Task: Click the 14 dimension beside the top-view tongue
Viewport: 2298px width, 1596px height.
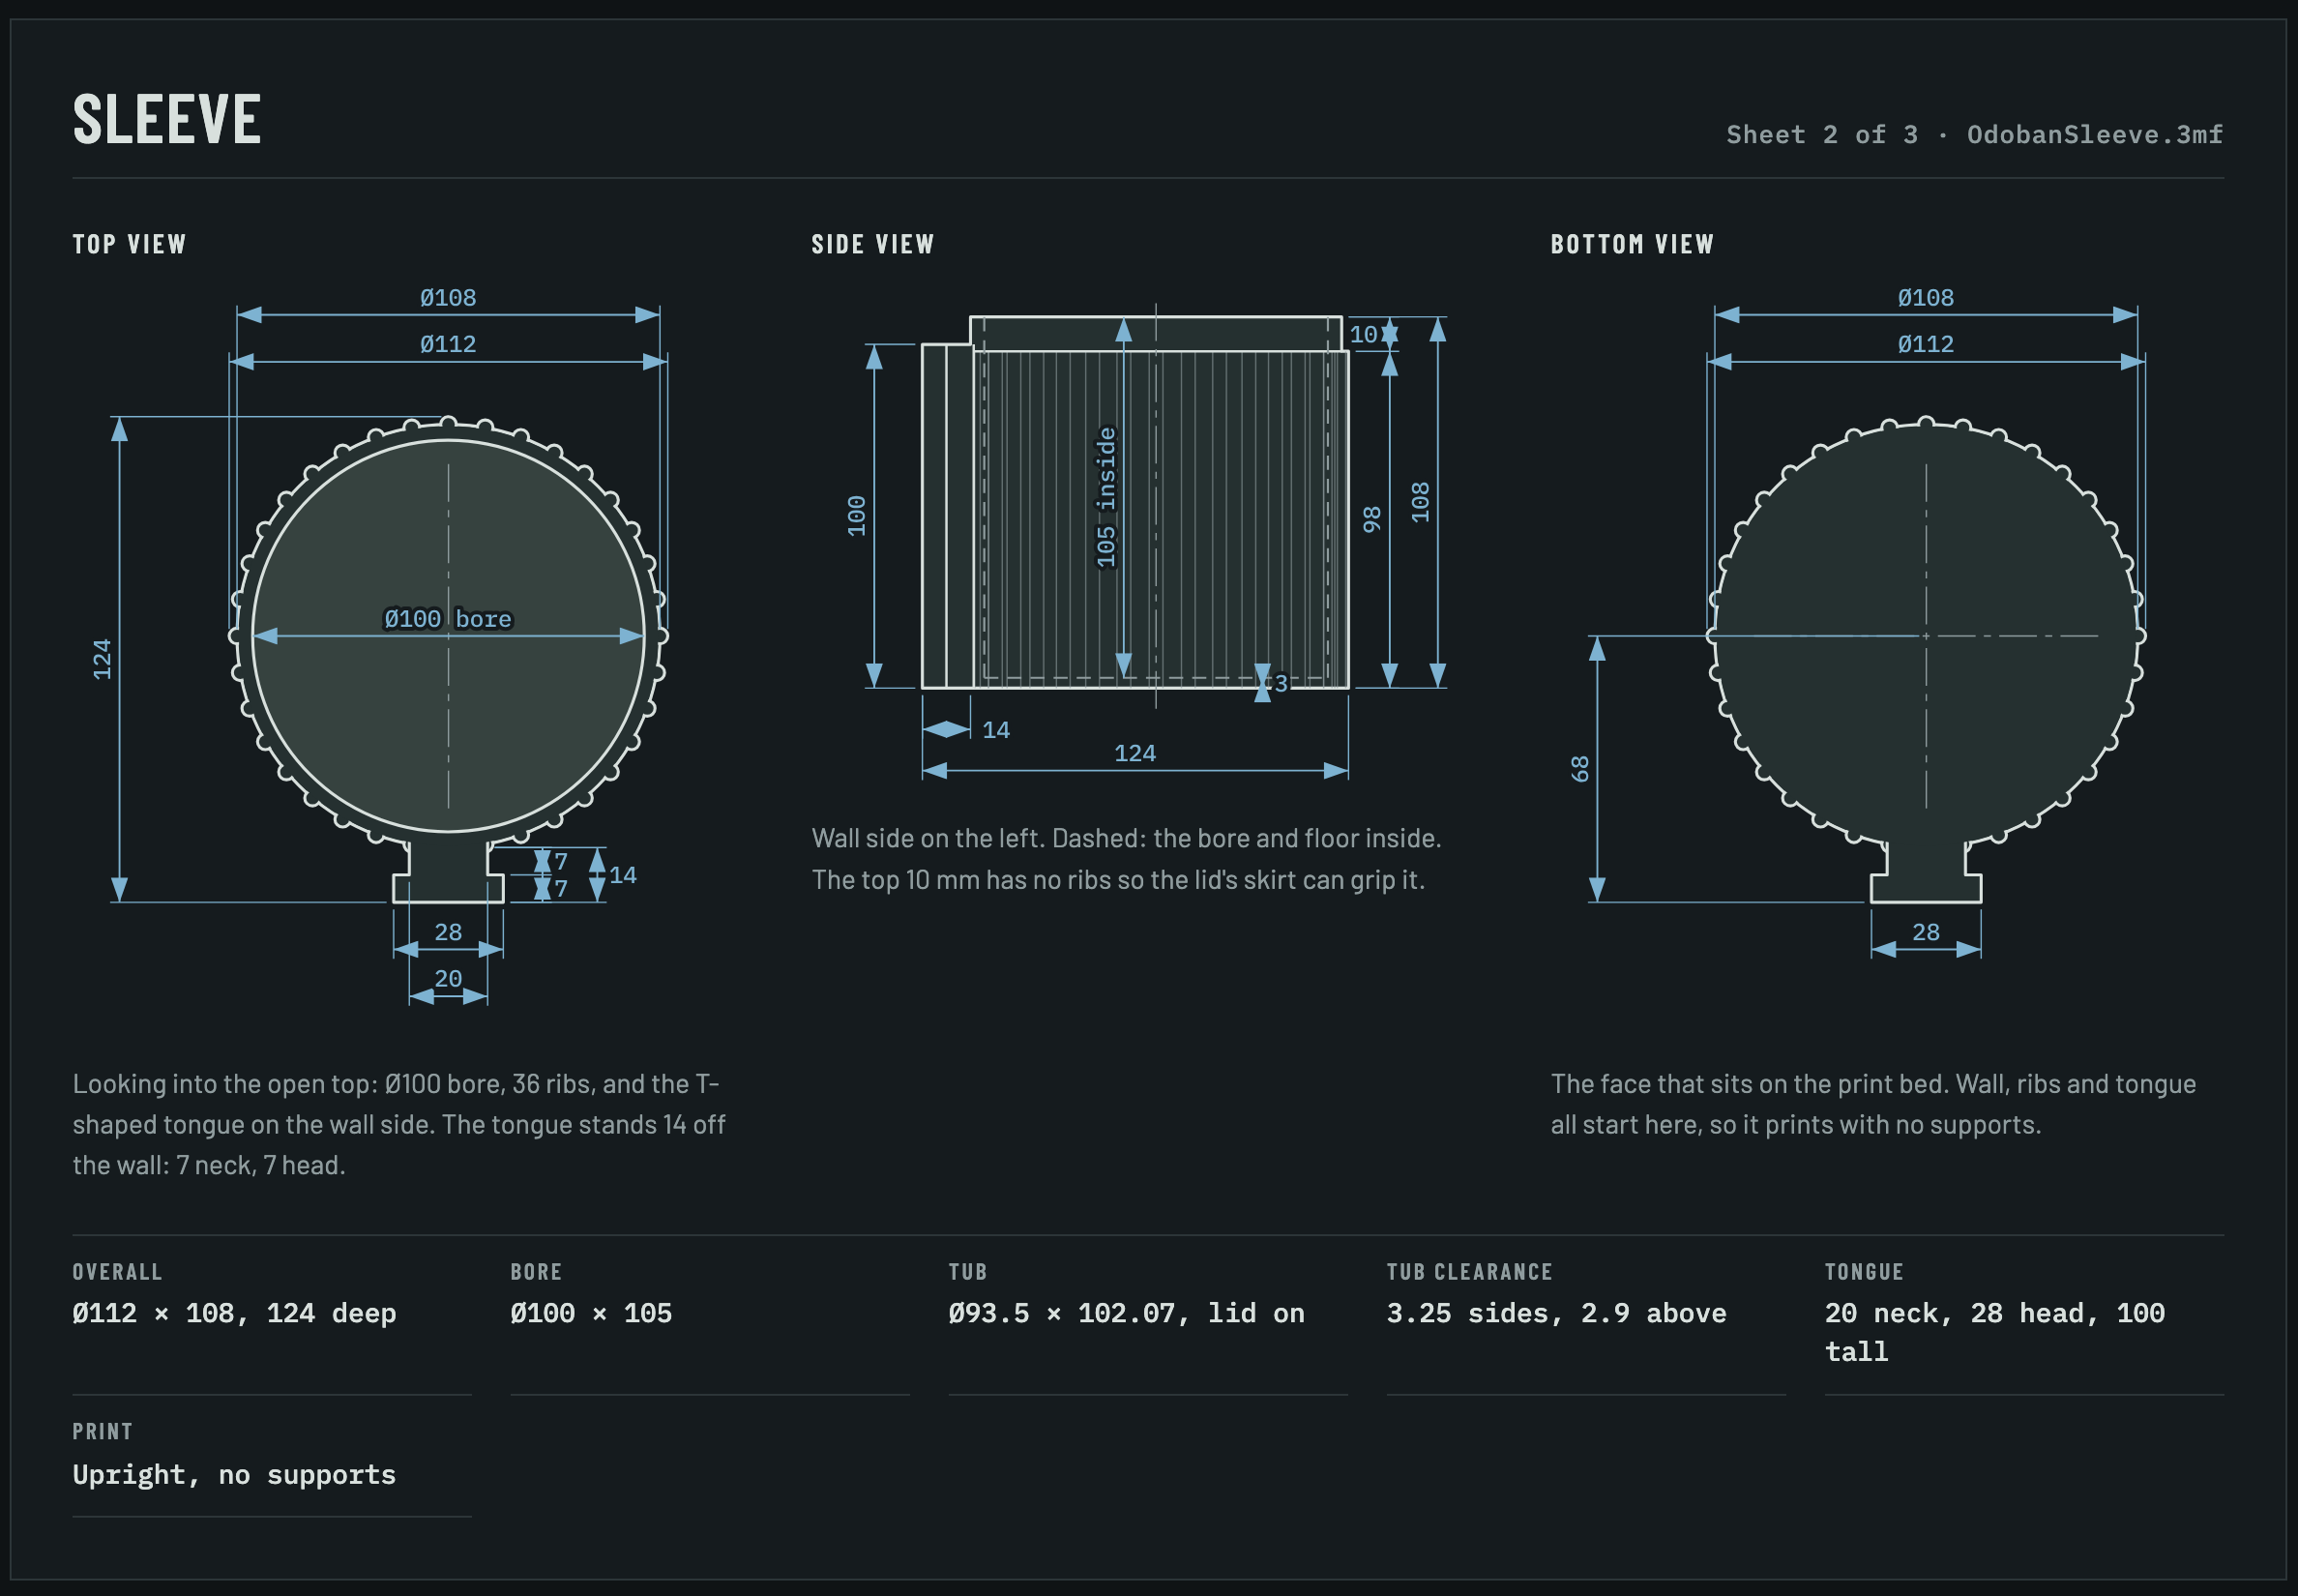Action: (623, 875)
